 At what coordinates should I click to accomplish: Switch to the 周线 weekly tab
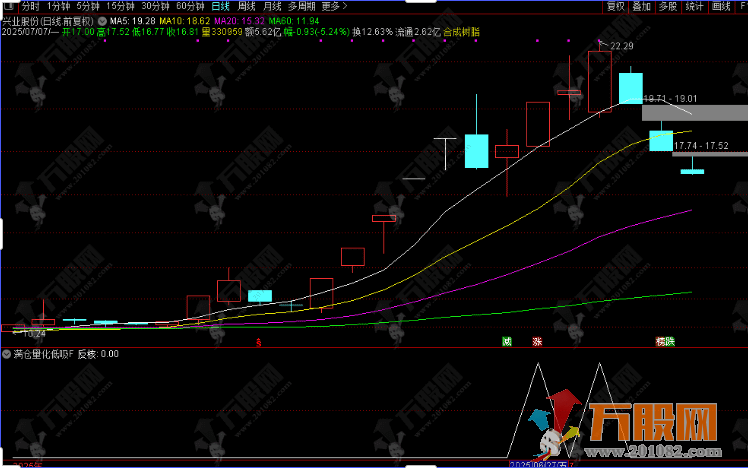tap(247, 6)
